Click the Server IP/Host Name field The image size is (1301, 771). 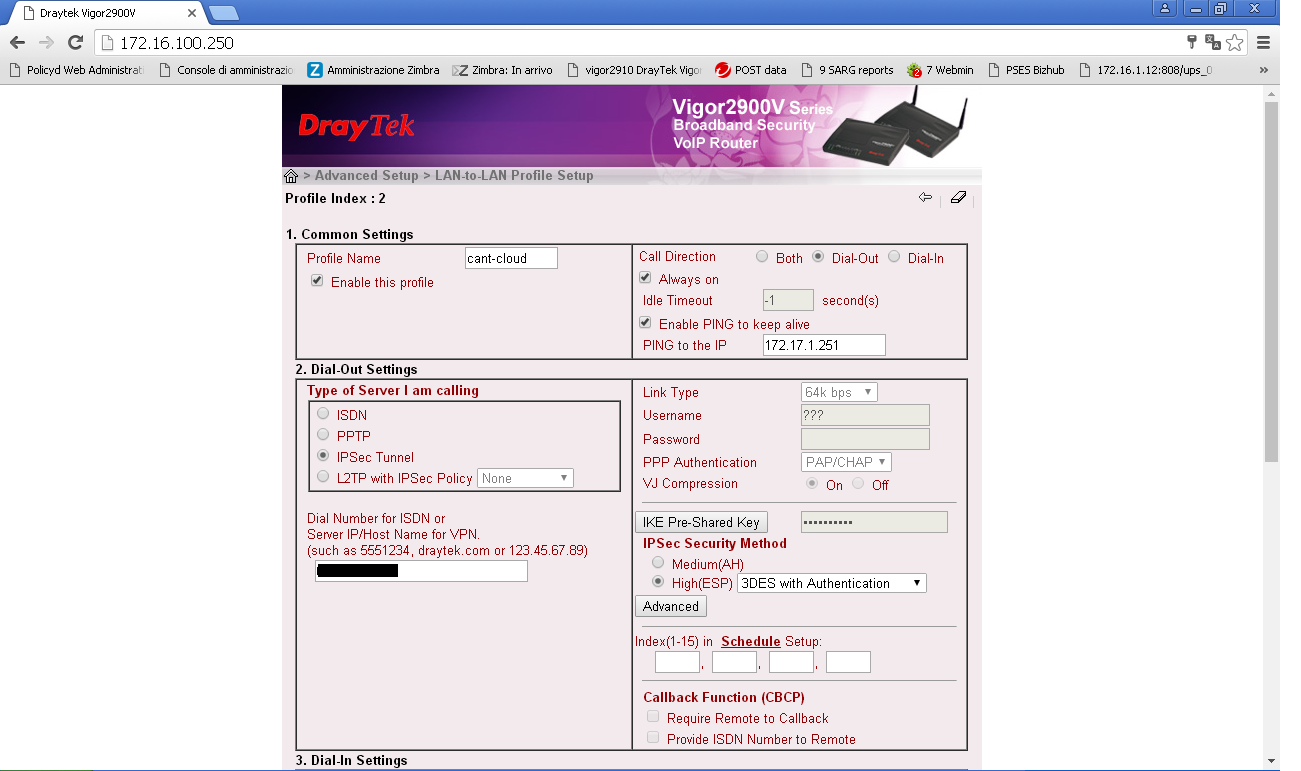(x=421, y=571)
